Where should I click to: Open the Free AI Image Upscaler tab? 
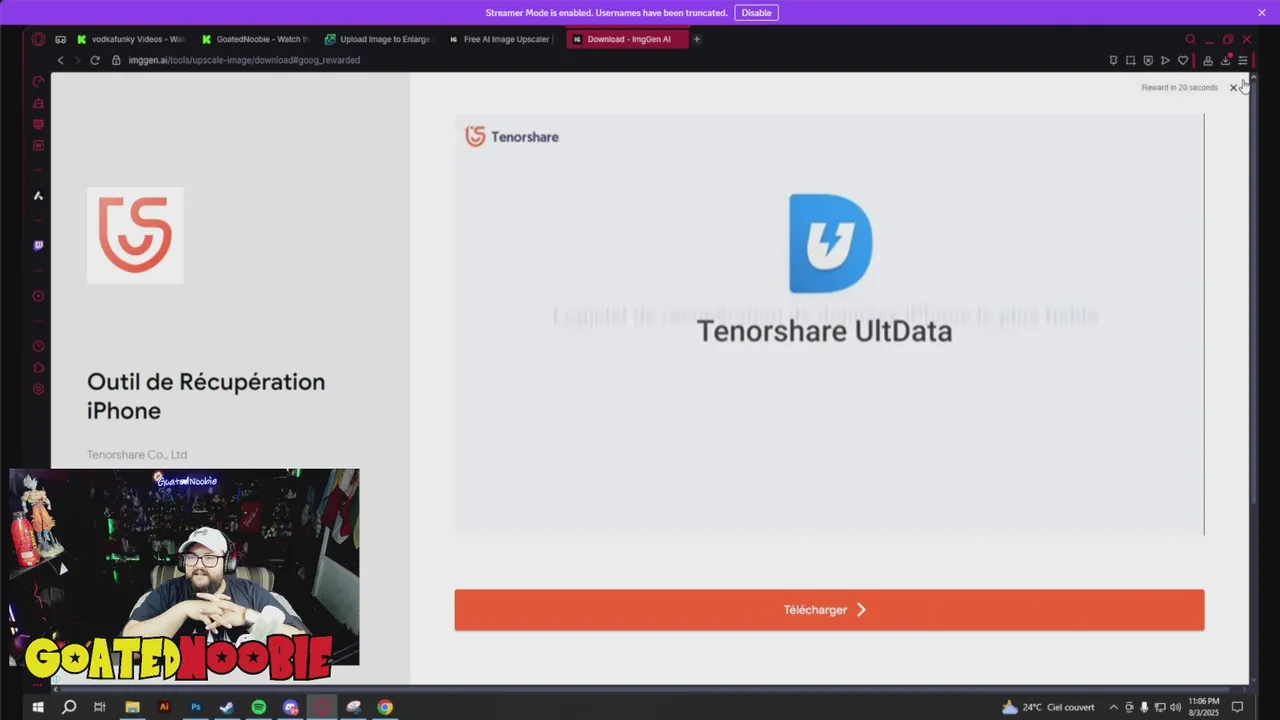click(500, 39)
